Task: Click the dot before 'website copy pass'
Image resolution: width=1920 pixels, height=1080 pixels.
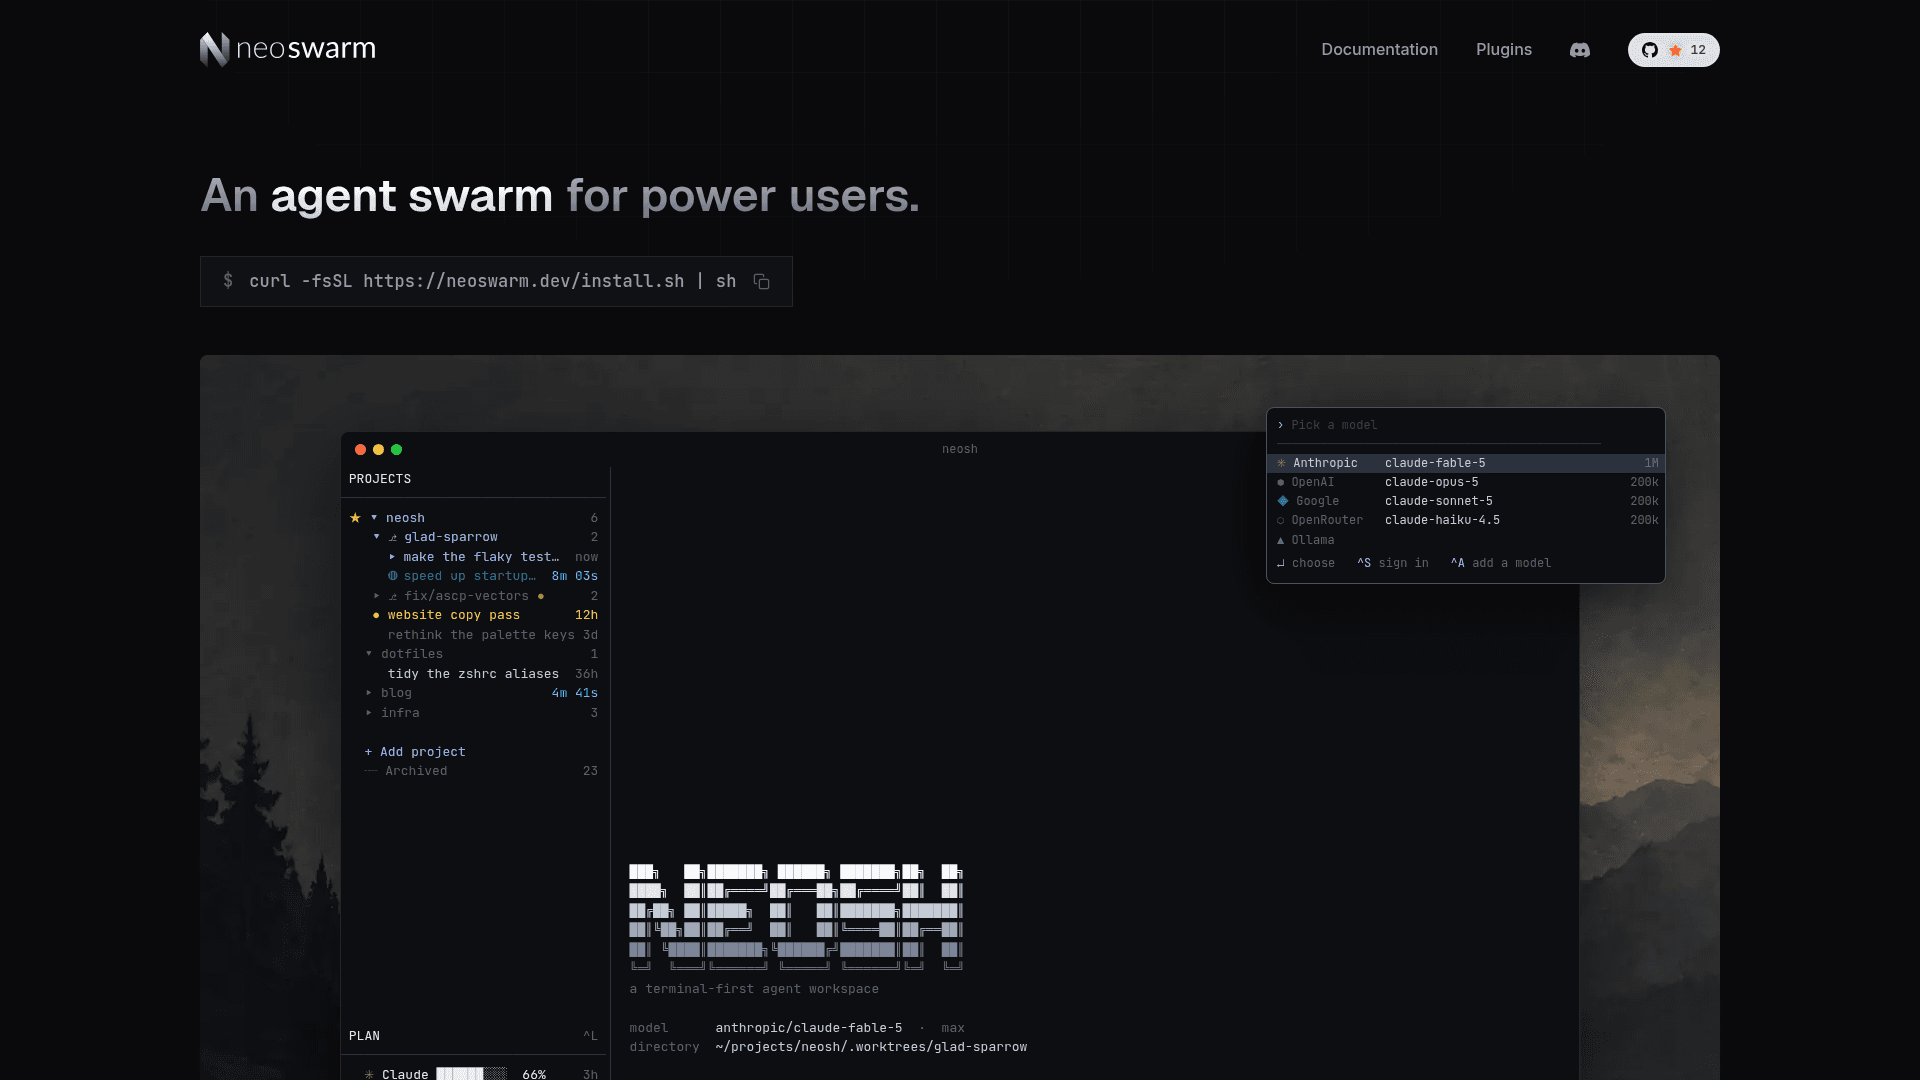Action: 376,615
